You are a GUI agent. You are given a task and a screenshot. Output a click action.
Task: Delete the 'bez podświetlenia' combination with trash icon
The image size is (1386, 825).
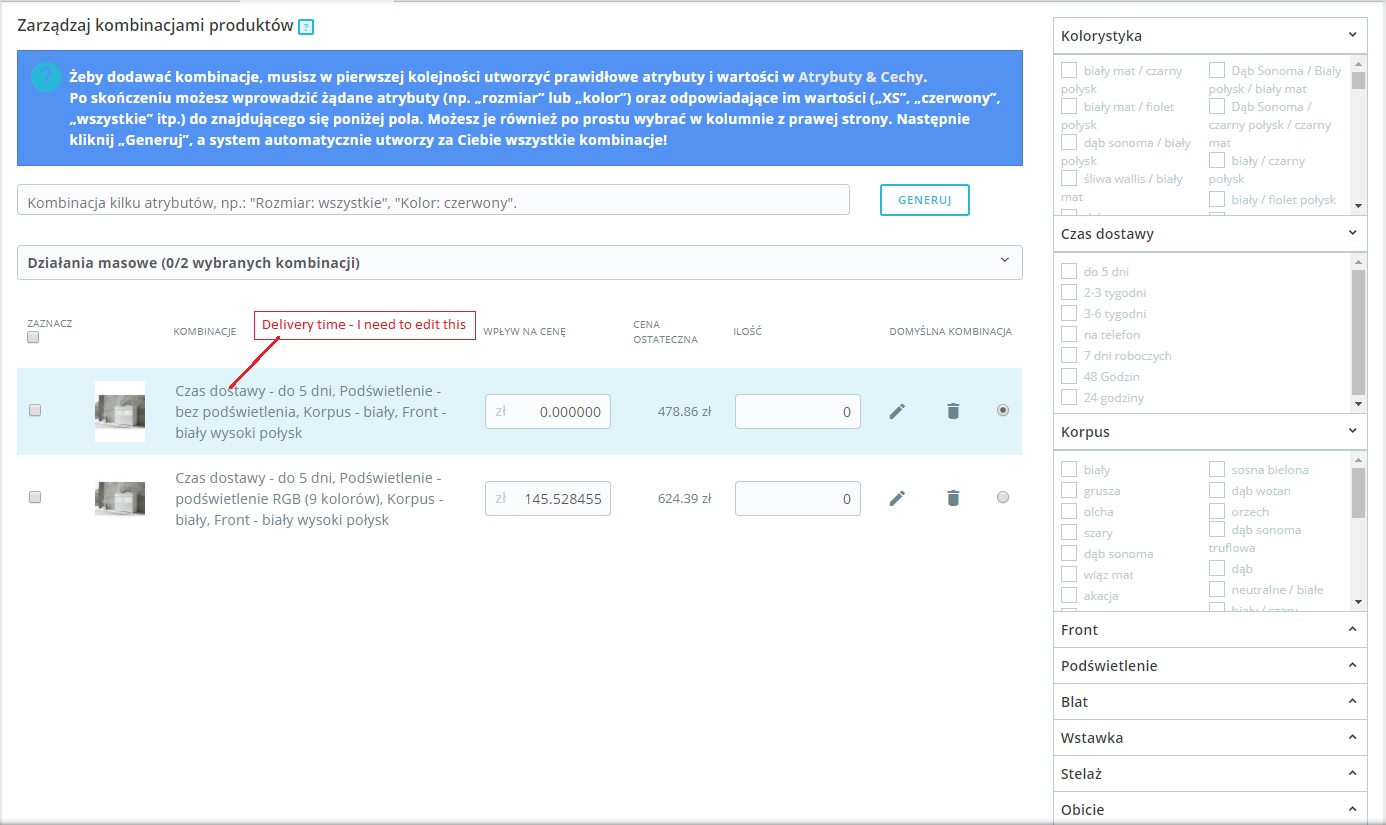(953, 411)
